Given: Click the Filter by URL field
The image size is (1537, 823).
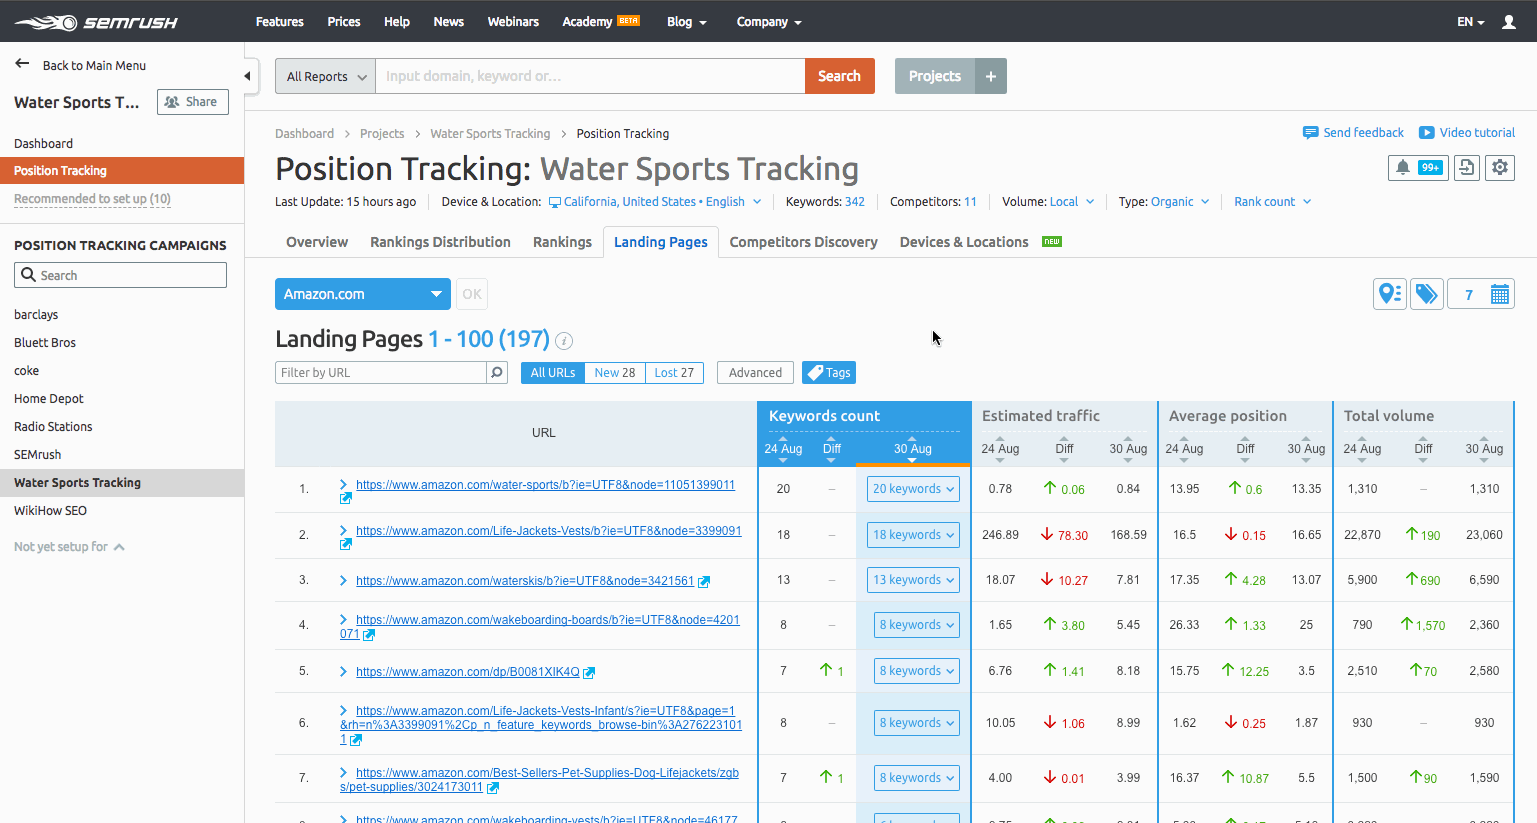Looking at the screenshot, I should 381,373.
